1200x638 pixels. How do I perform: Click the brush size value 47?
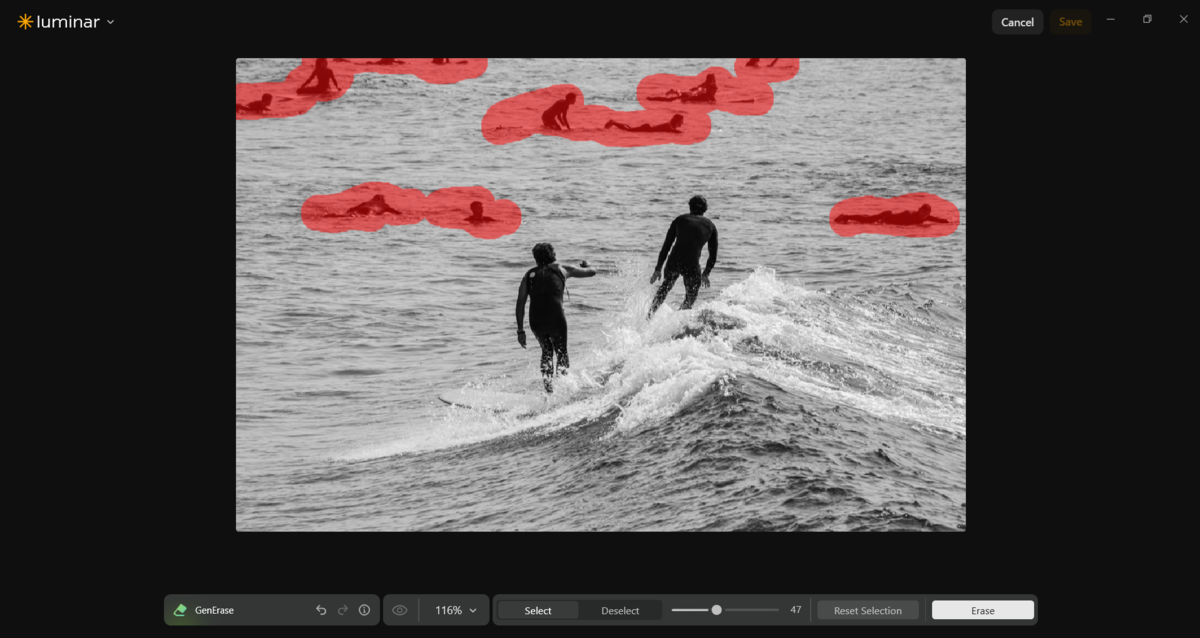point(796,610)
